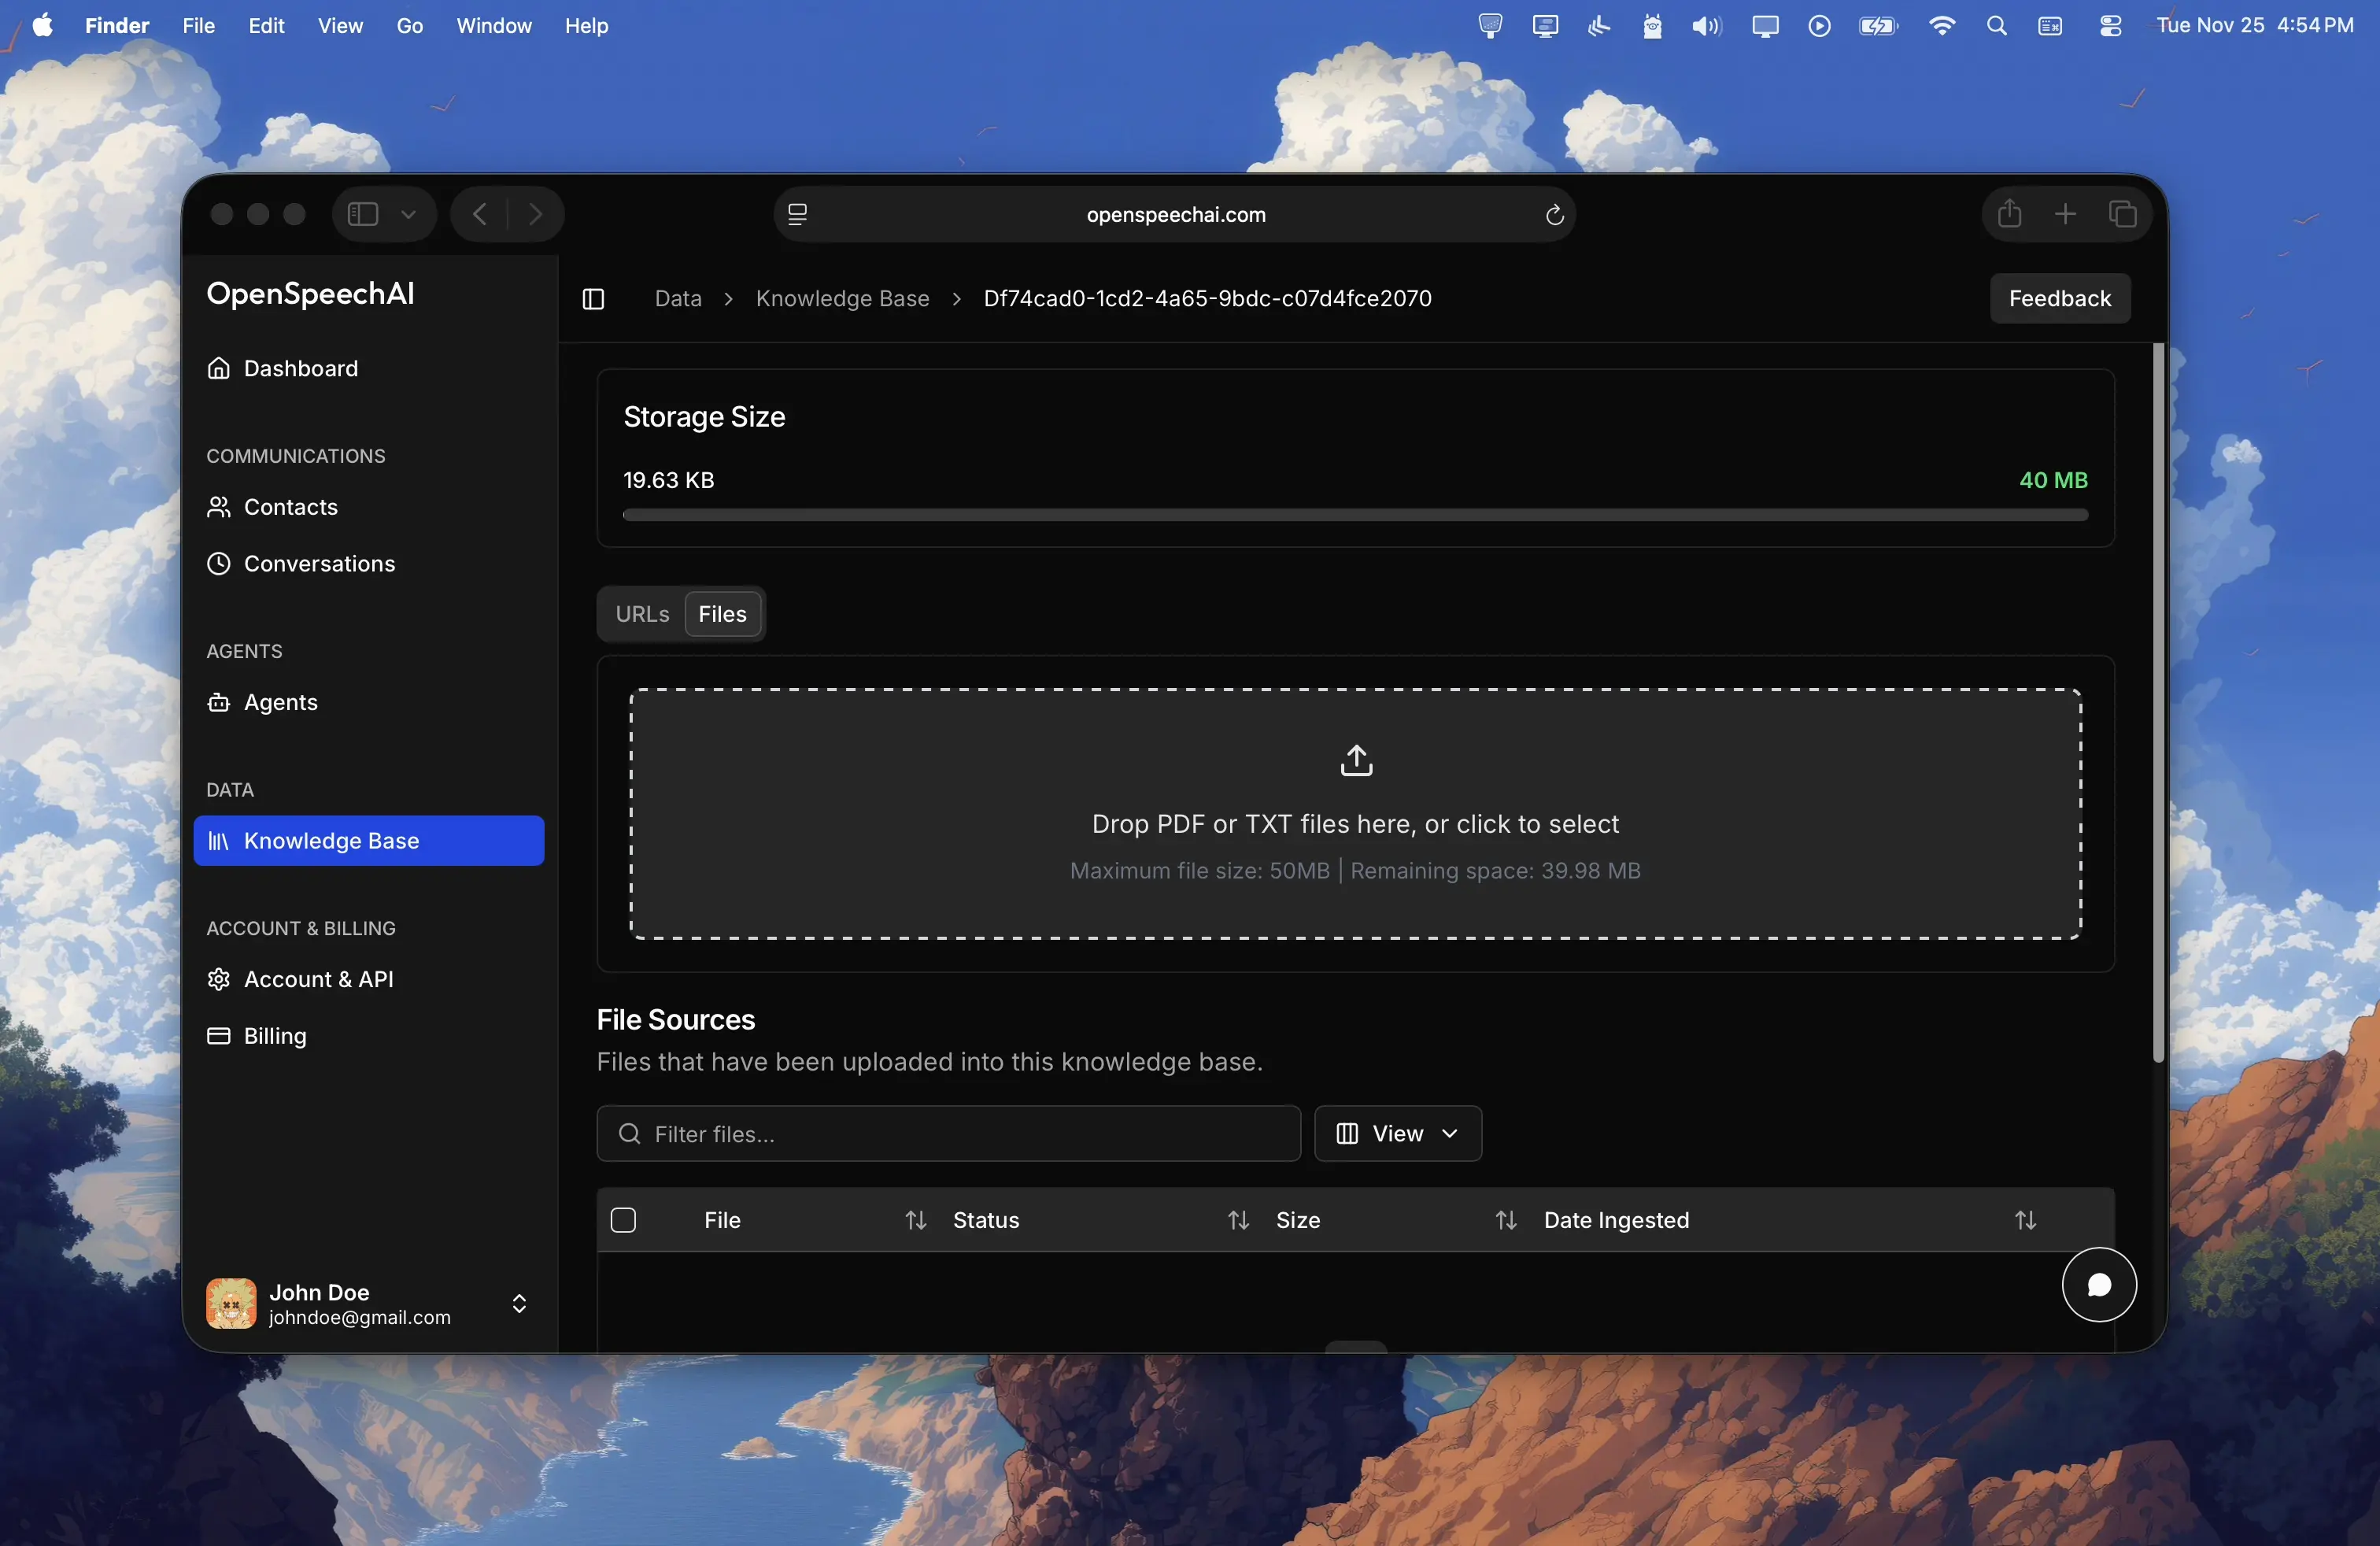Open the File menu

[199, 25]
